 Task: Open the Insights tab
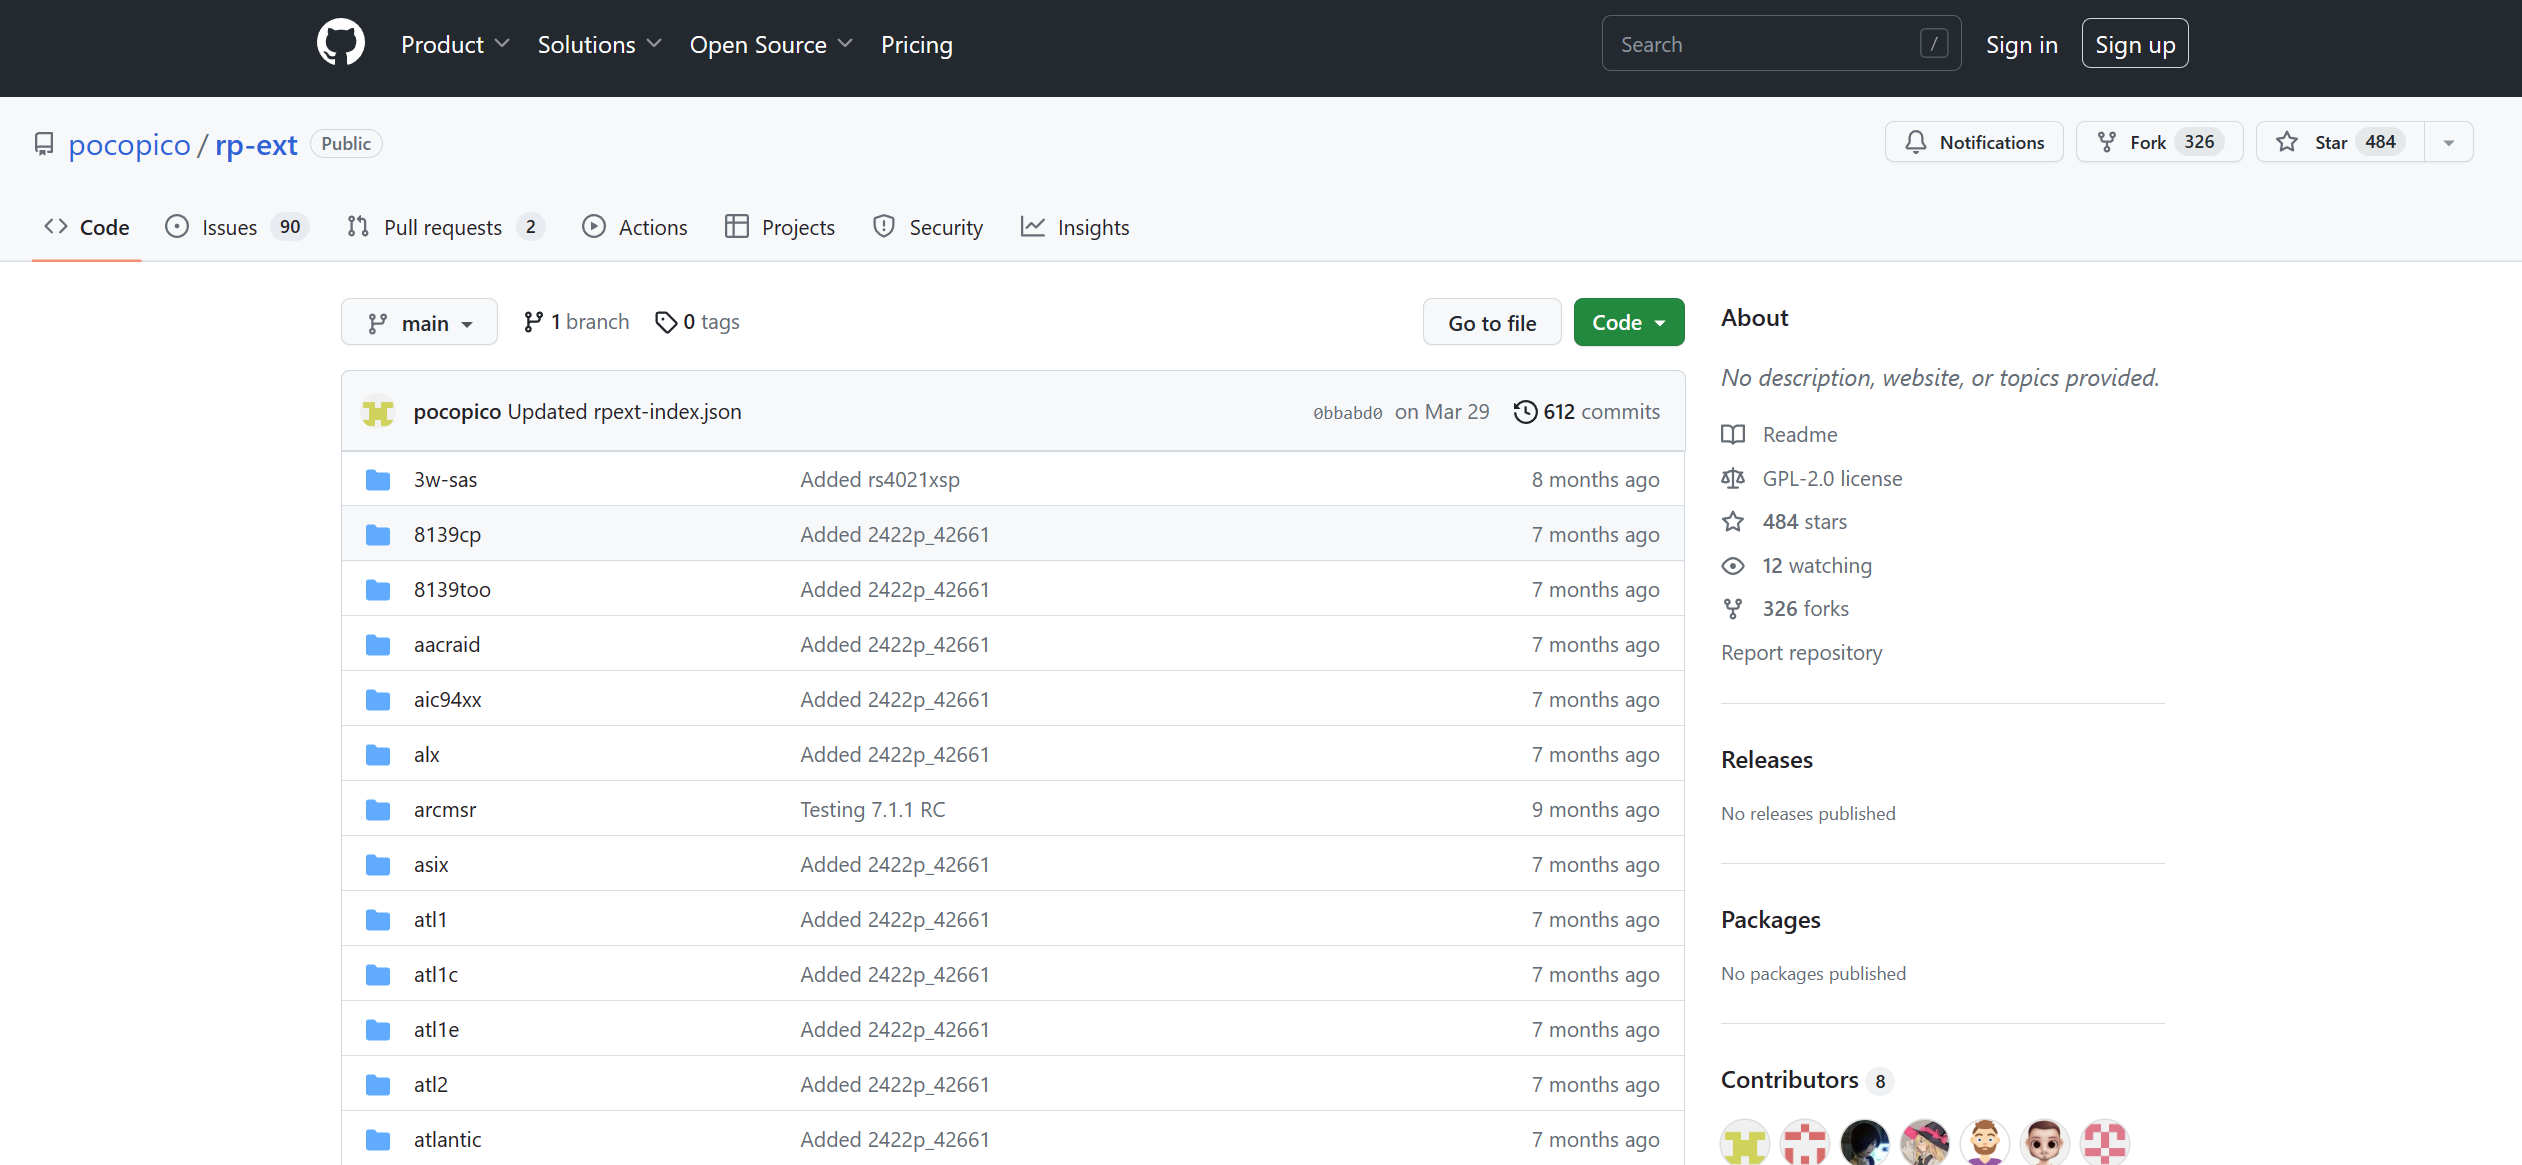click(x=1075, y=228)
